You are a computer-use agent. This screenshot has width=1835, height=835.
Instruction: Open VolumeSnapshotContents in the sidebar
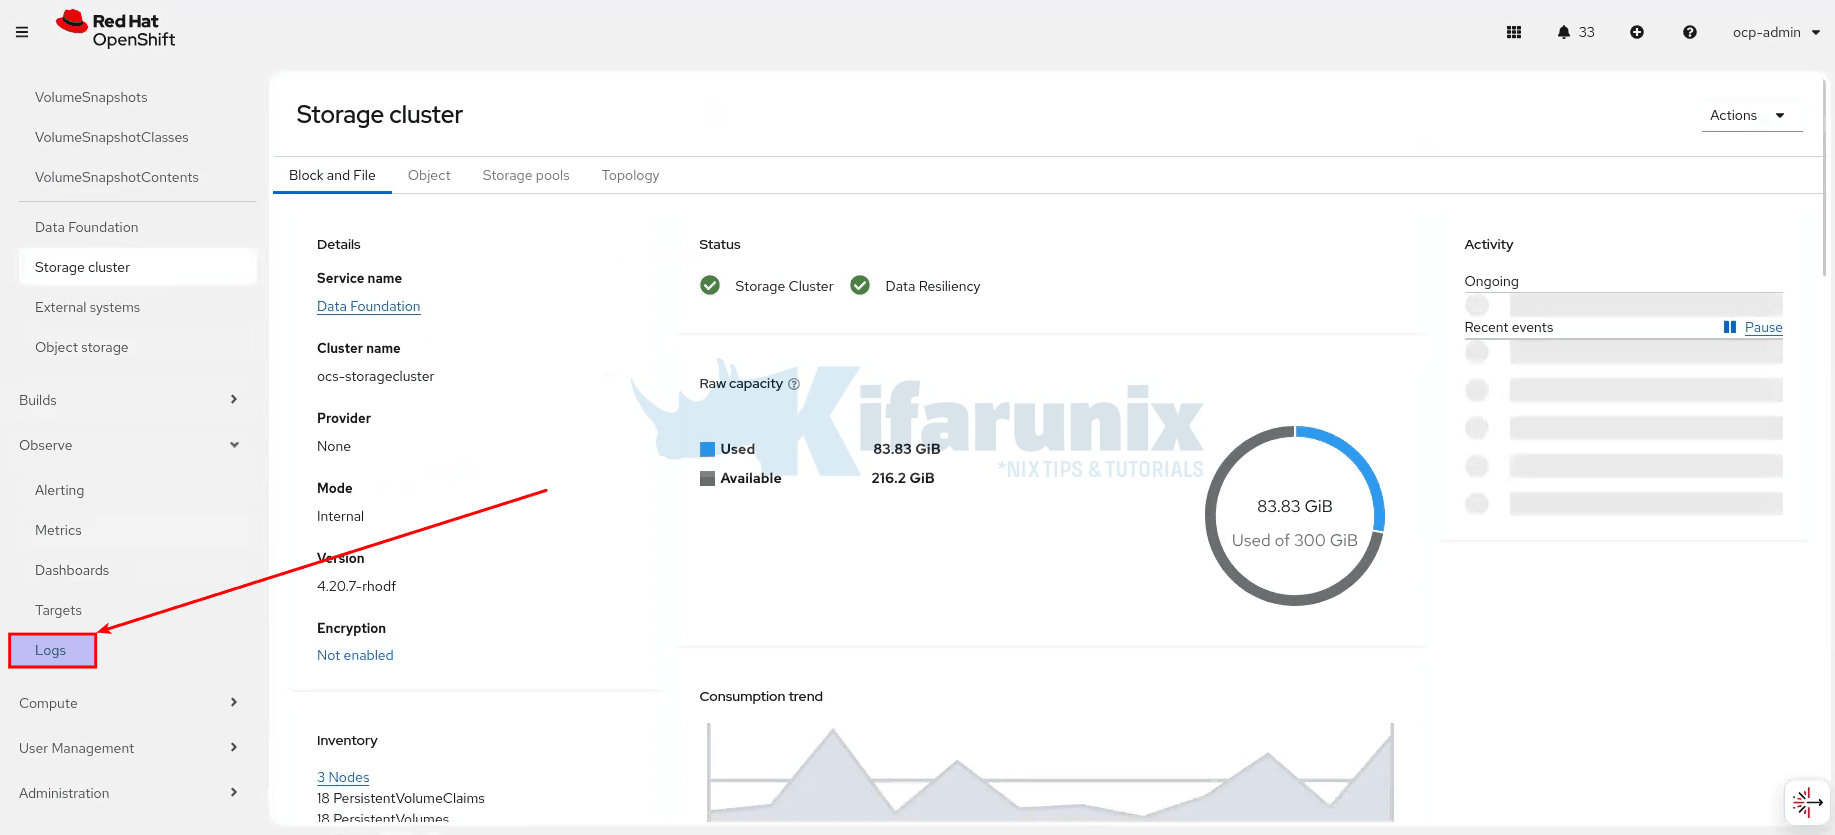(x=116, y=177)
